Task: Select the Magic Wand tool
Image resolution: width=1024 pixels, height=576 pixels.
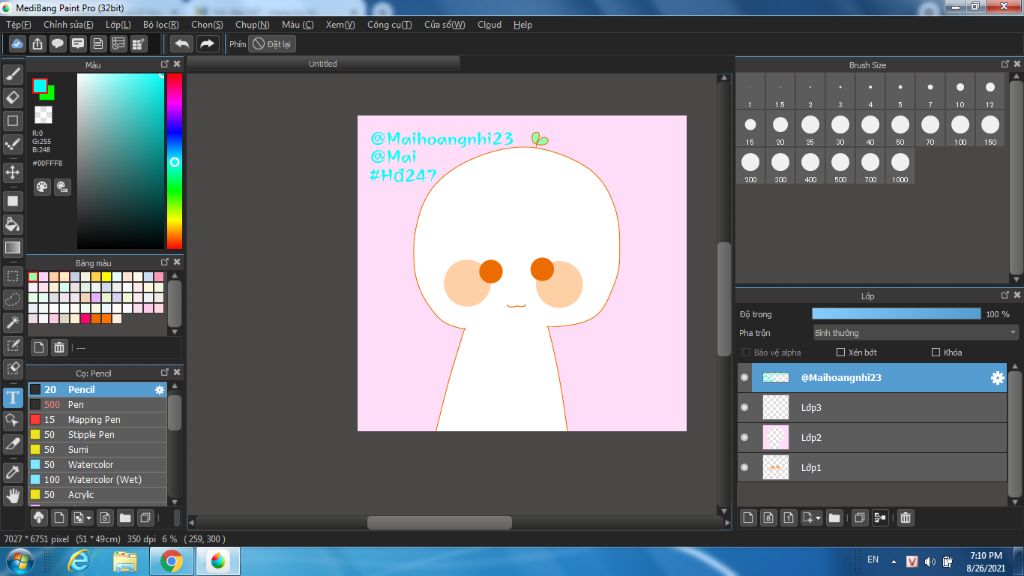Action: (x=12, y=322)
